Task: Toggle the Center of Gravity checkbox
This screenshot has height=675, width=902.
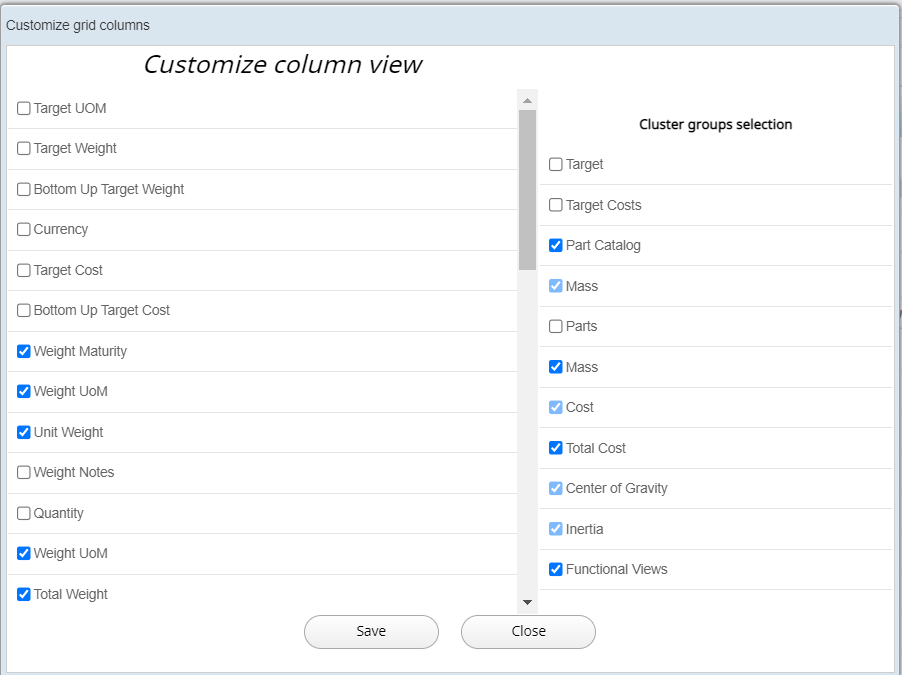Action: (x=556, y=488)
